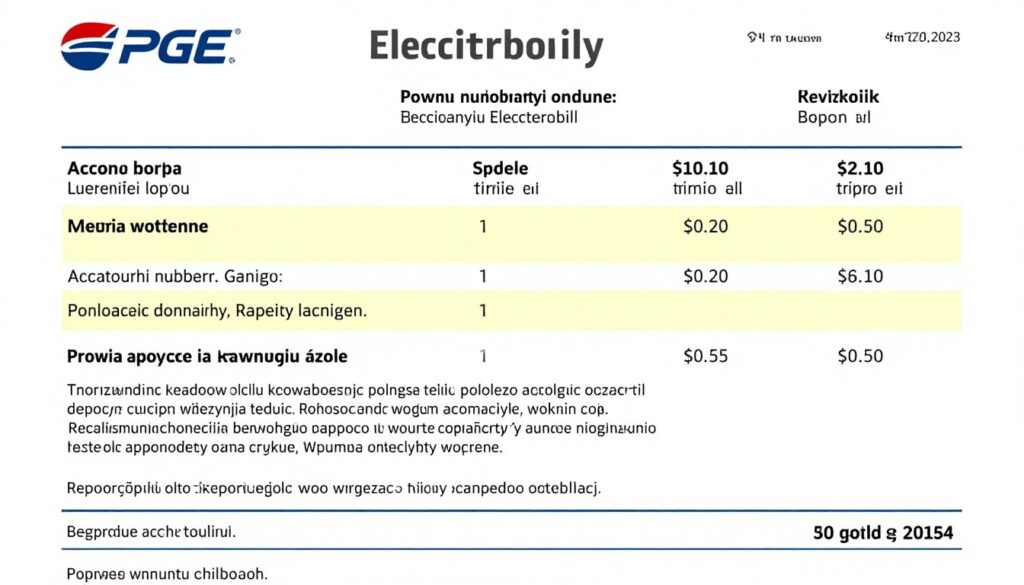1024x585 pixels.
Task: Click the 4m720,2023 date text
Action: [x=922, y=38]
